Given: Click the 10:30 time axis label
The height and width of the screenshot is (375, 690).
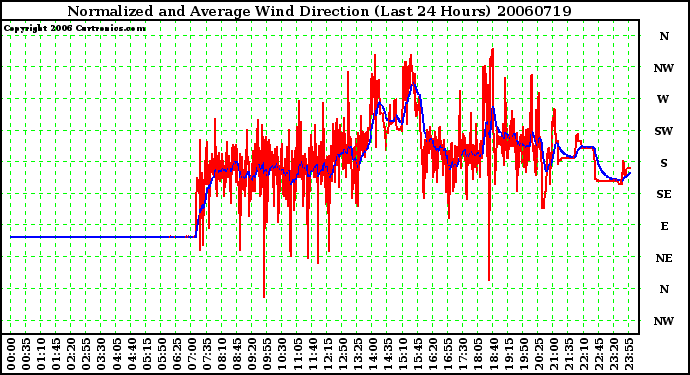Looking at the screenshot, I should 282,354.
